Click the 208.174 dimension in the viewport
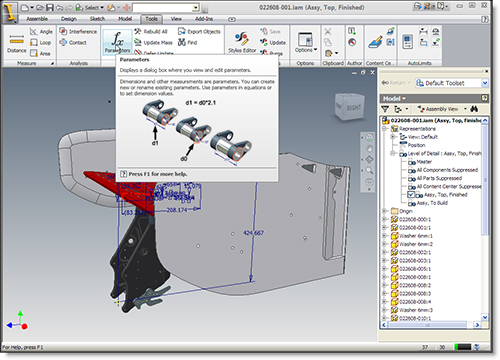 click(x=177, y=210)
